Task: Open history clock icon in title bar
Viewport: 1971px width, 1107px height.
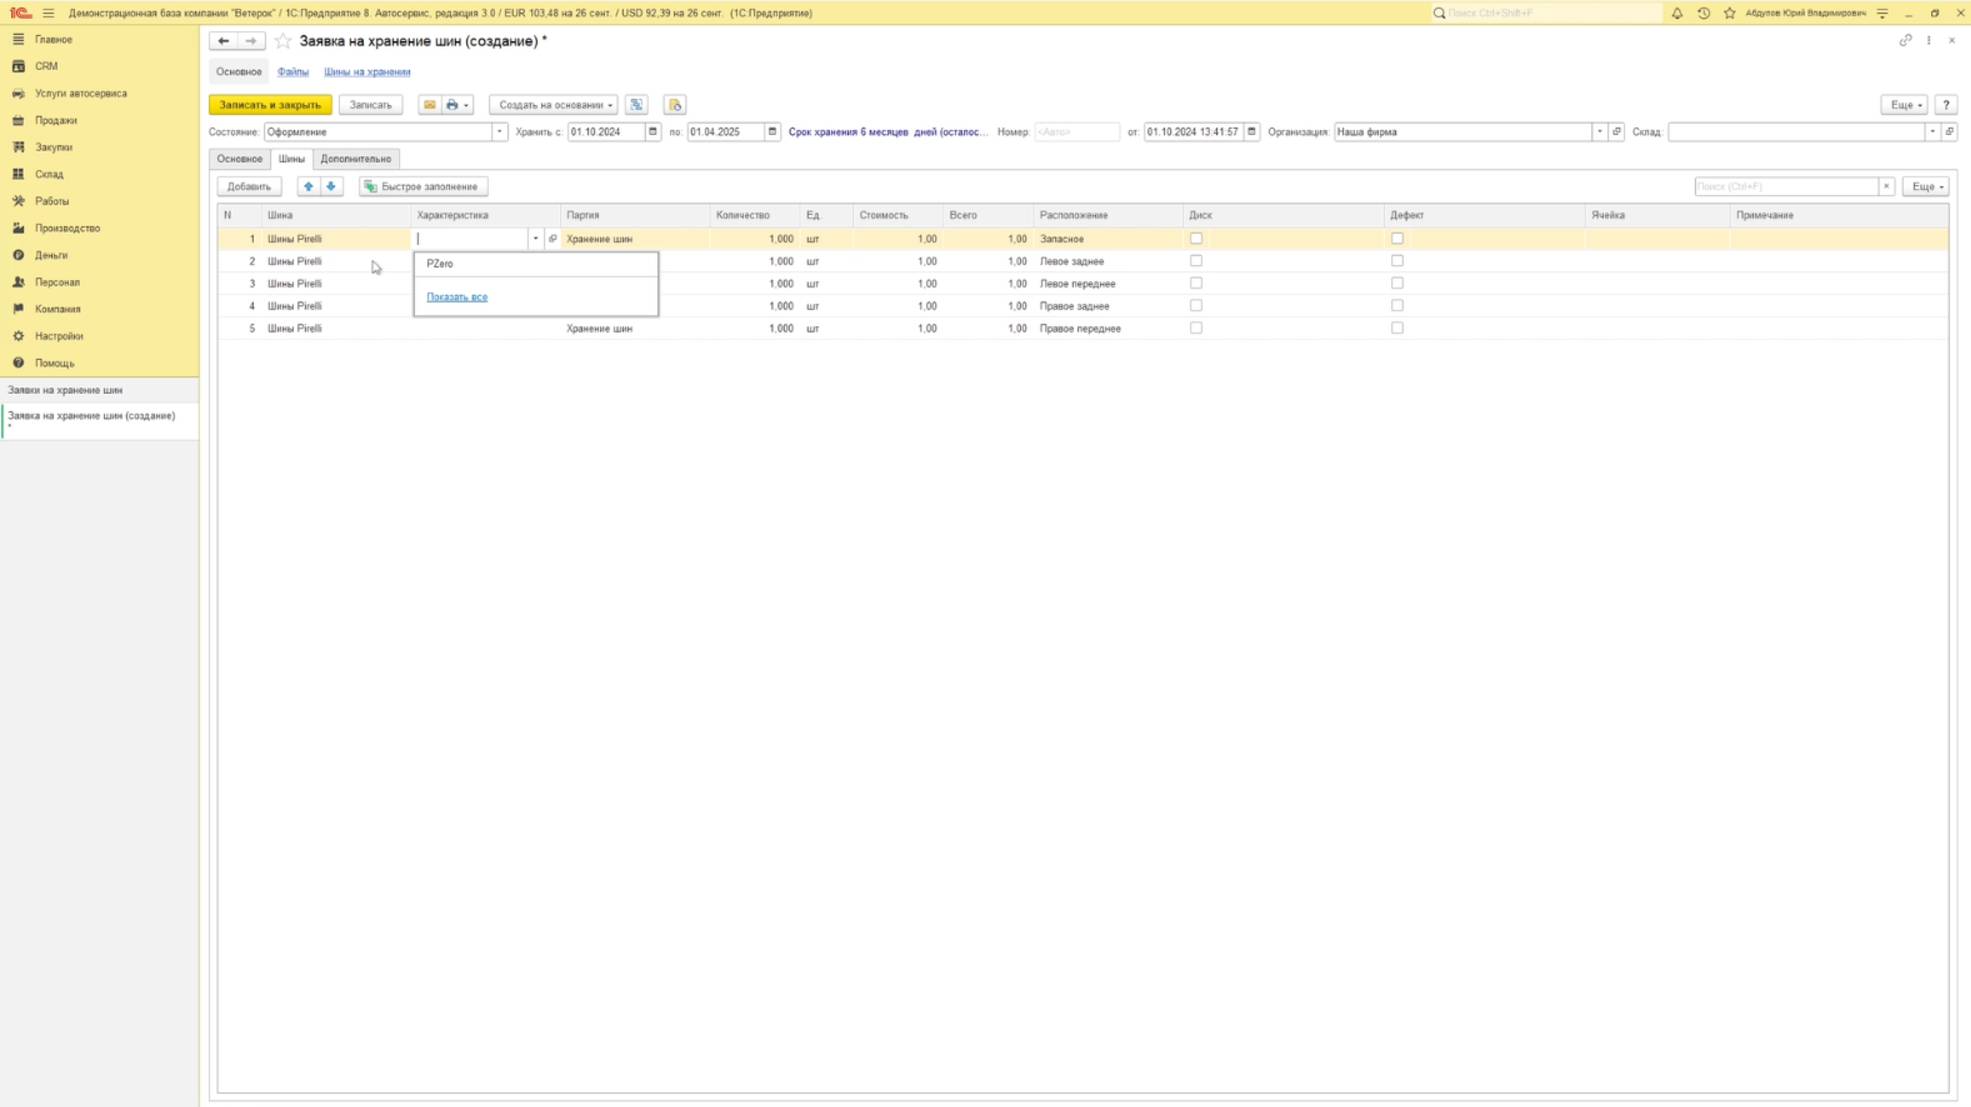Action: (1703, 13)
